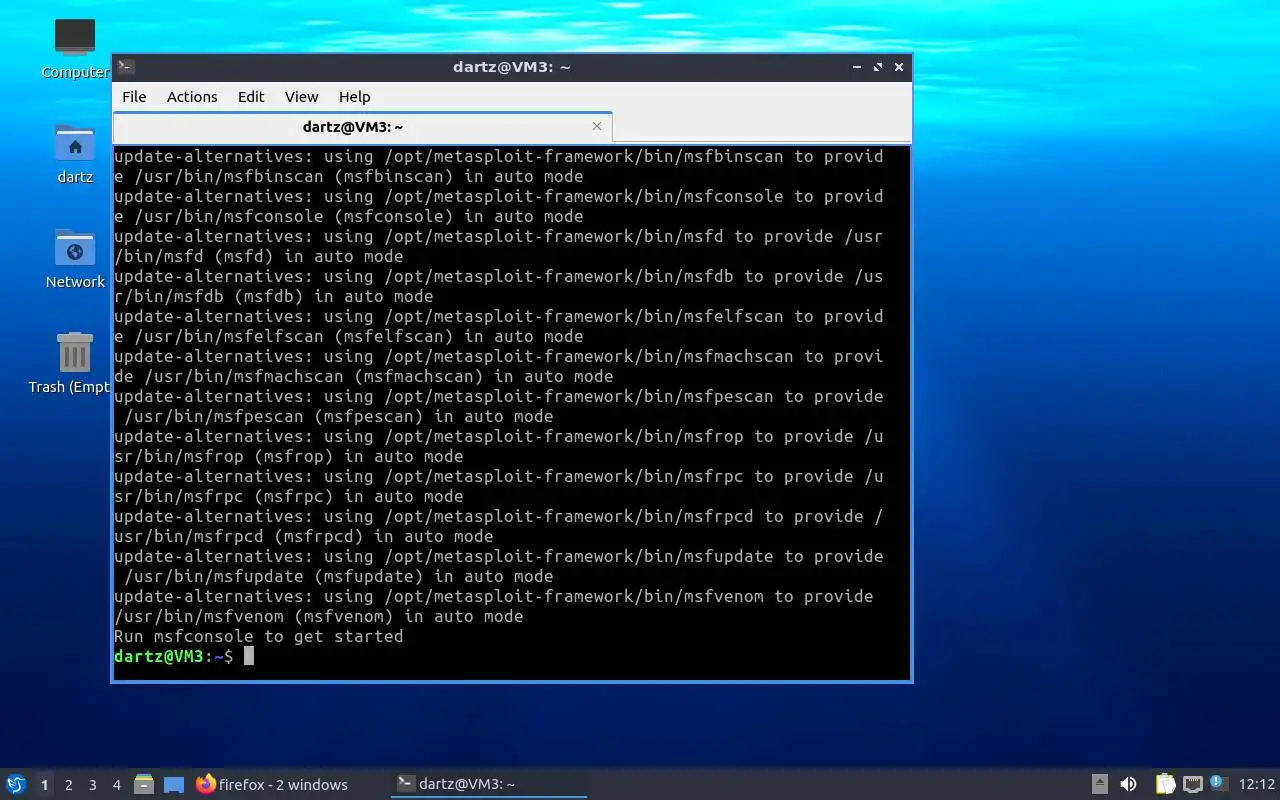Switch to virtual desktop 2
Viewport: 1280px width, 800px height.
tap(68, 785)
